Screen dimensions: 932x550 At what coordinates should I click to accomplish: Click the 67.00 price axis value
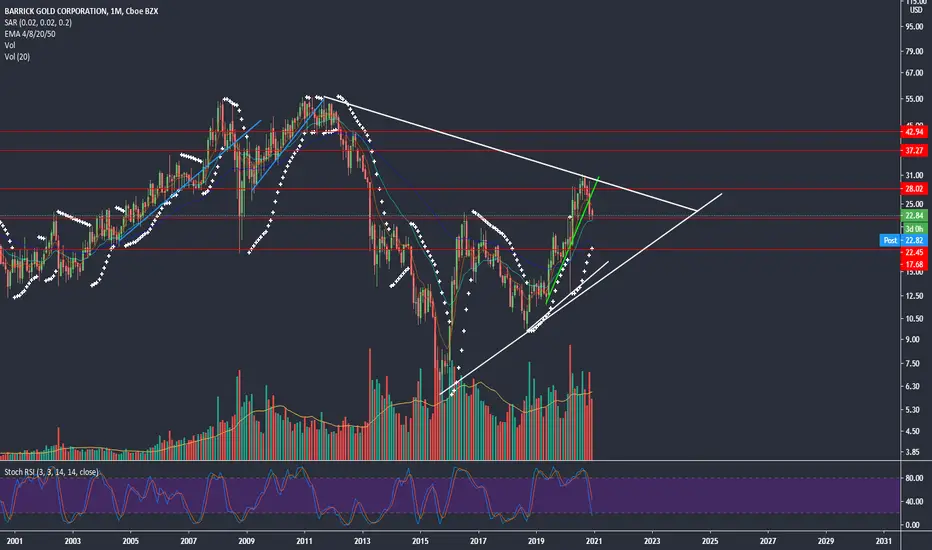[914, 73]
